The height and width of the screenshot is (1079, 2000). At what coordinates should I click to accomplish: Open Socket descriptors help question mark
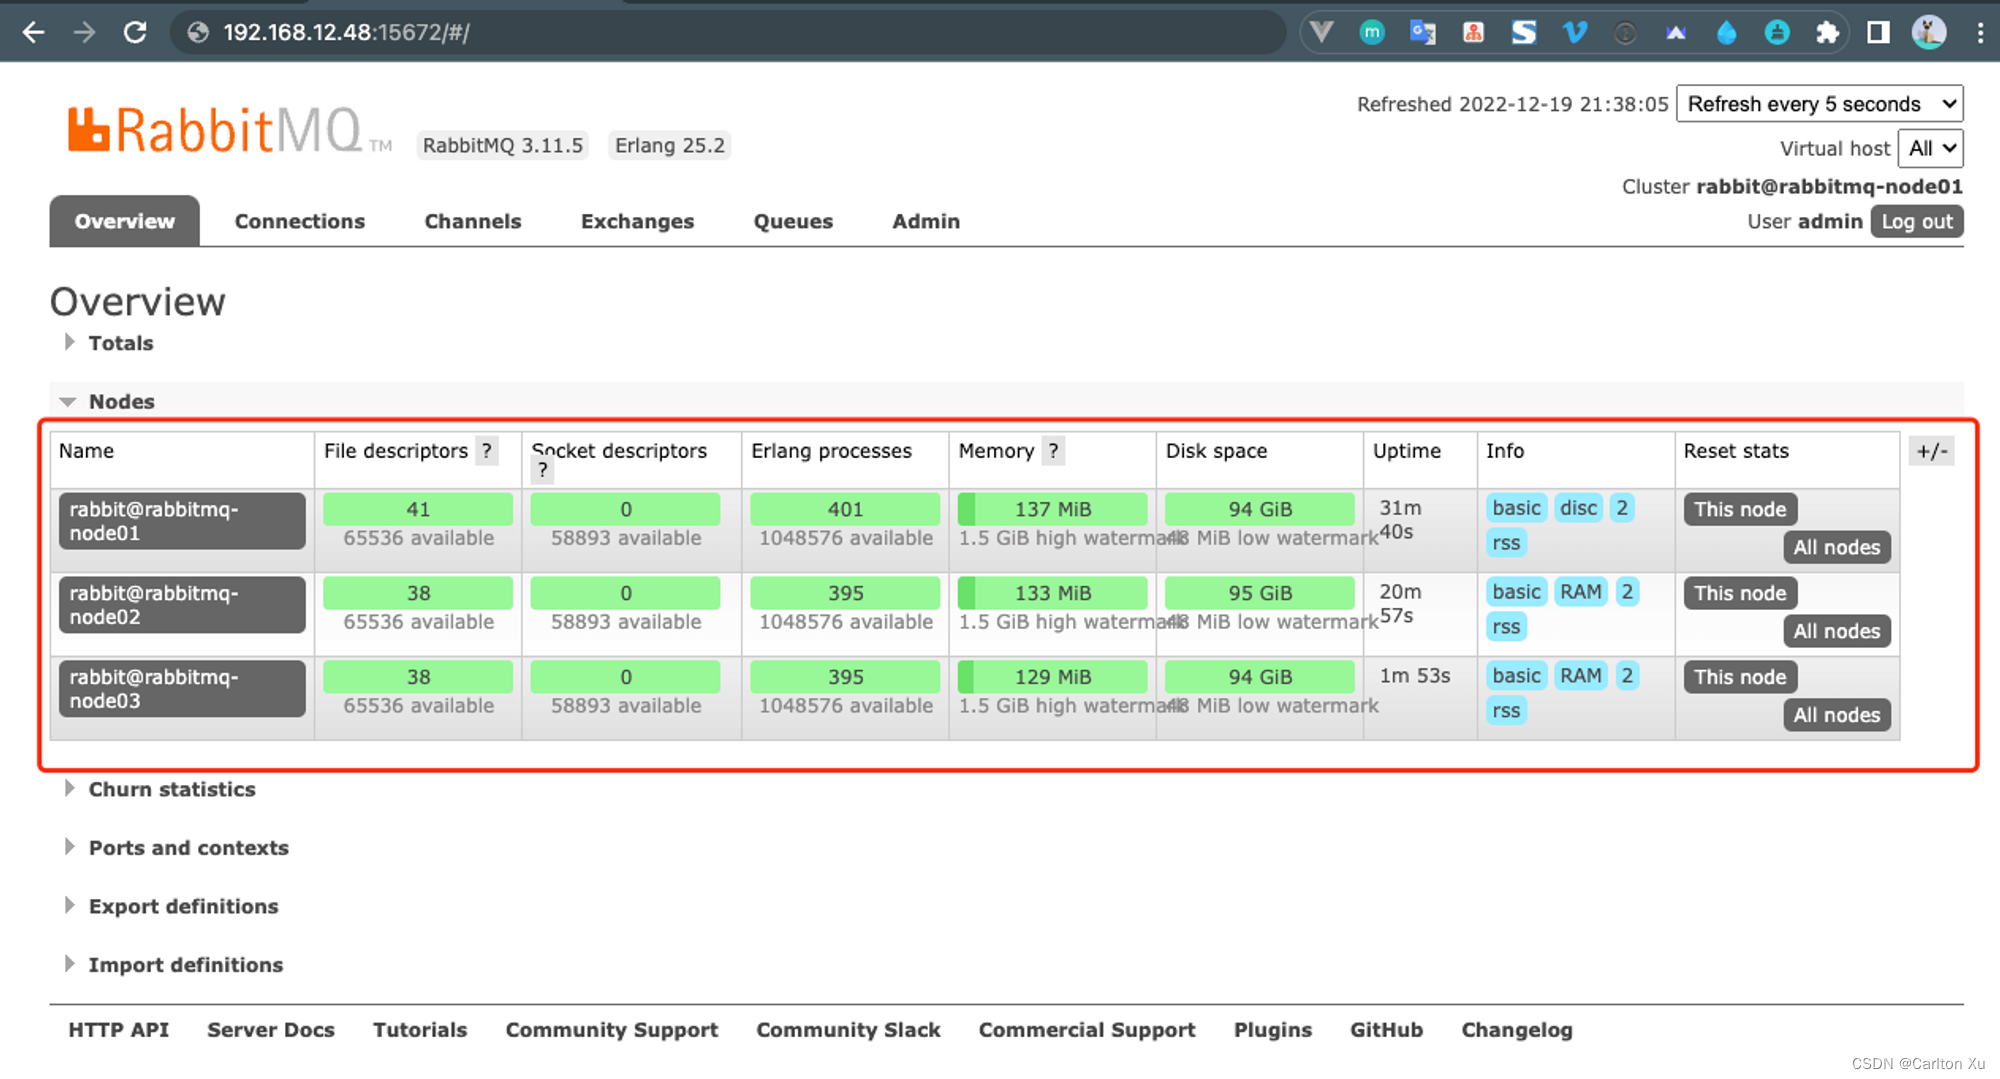[x=542, y=470]
